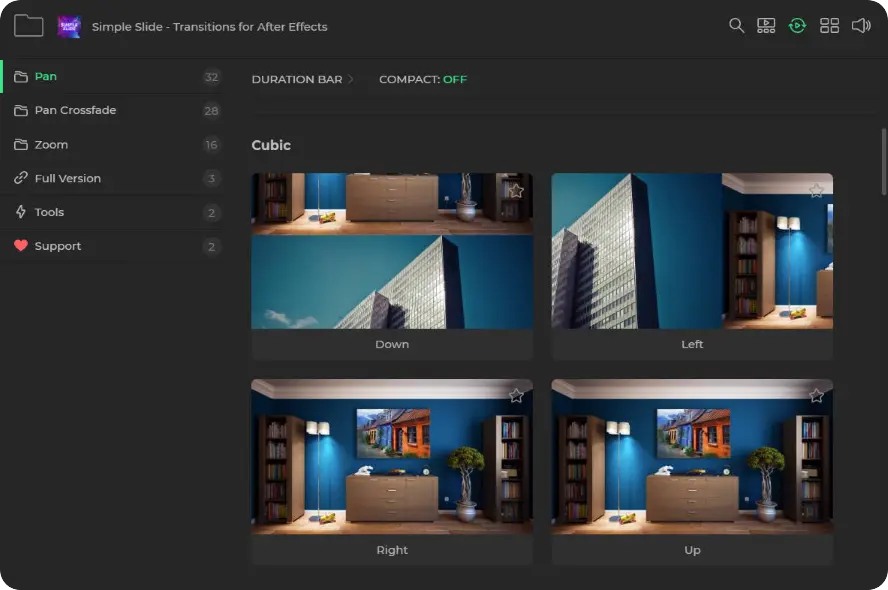Click the Simple Slide pack logo
This screenshot has height=590, width=888.
point(69,27)
